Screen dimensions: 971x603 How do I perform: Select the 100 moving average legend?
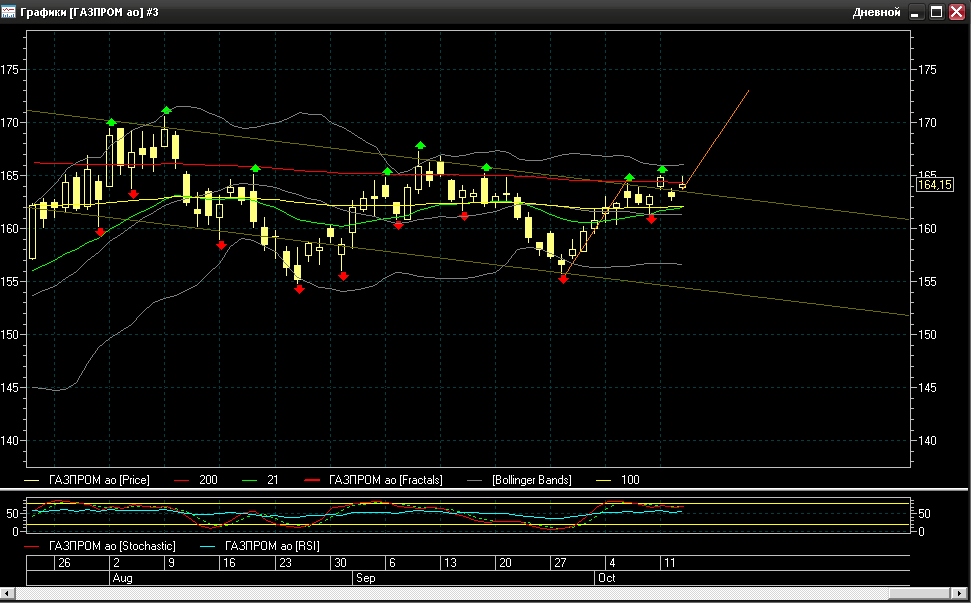tap(630, 480)
